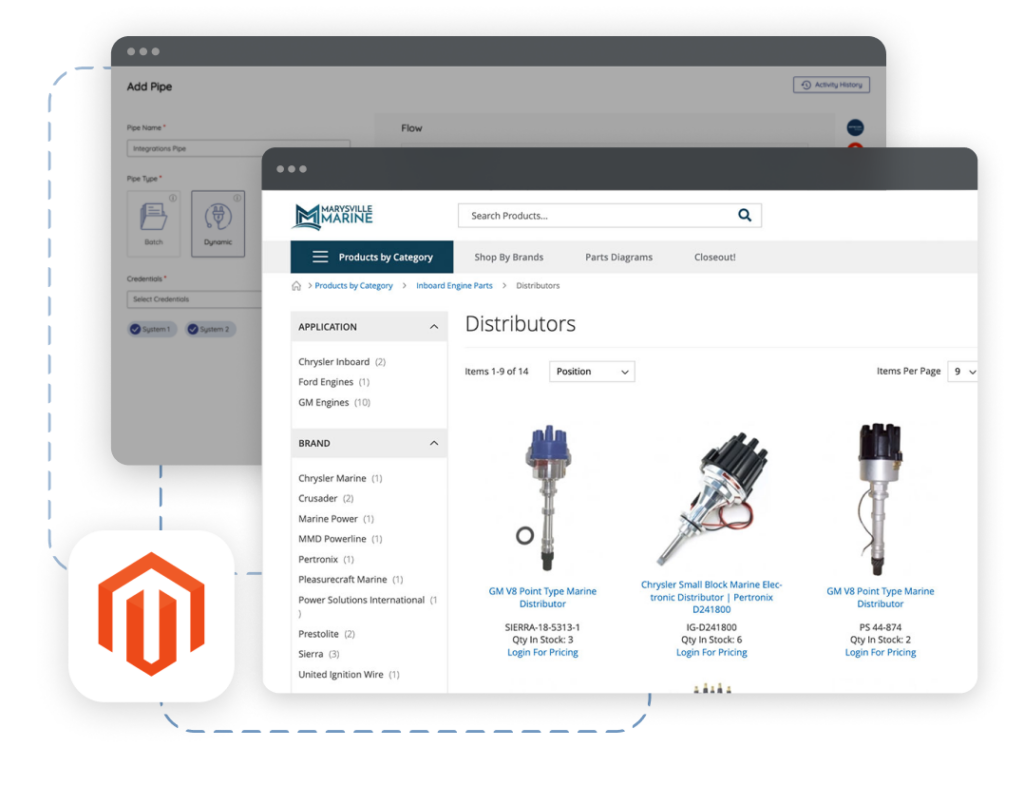Open the Position sort dropdown
Screen dimensions: 1024x786
point(591,371)
